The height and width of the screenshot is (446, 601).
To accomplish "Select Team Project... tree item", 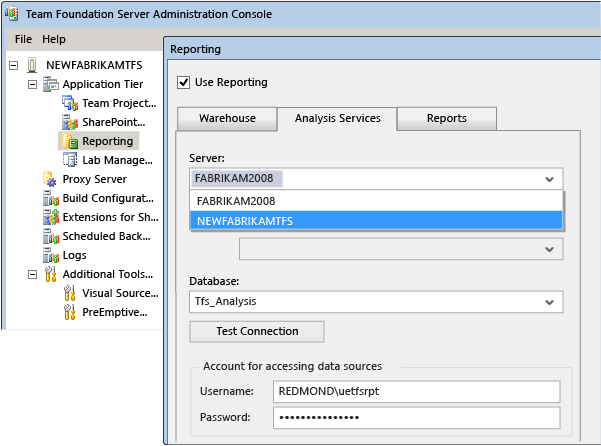I will click(x=119, y=103).
